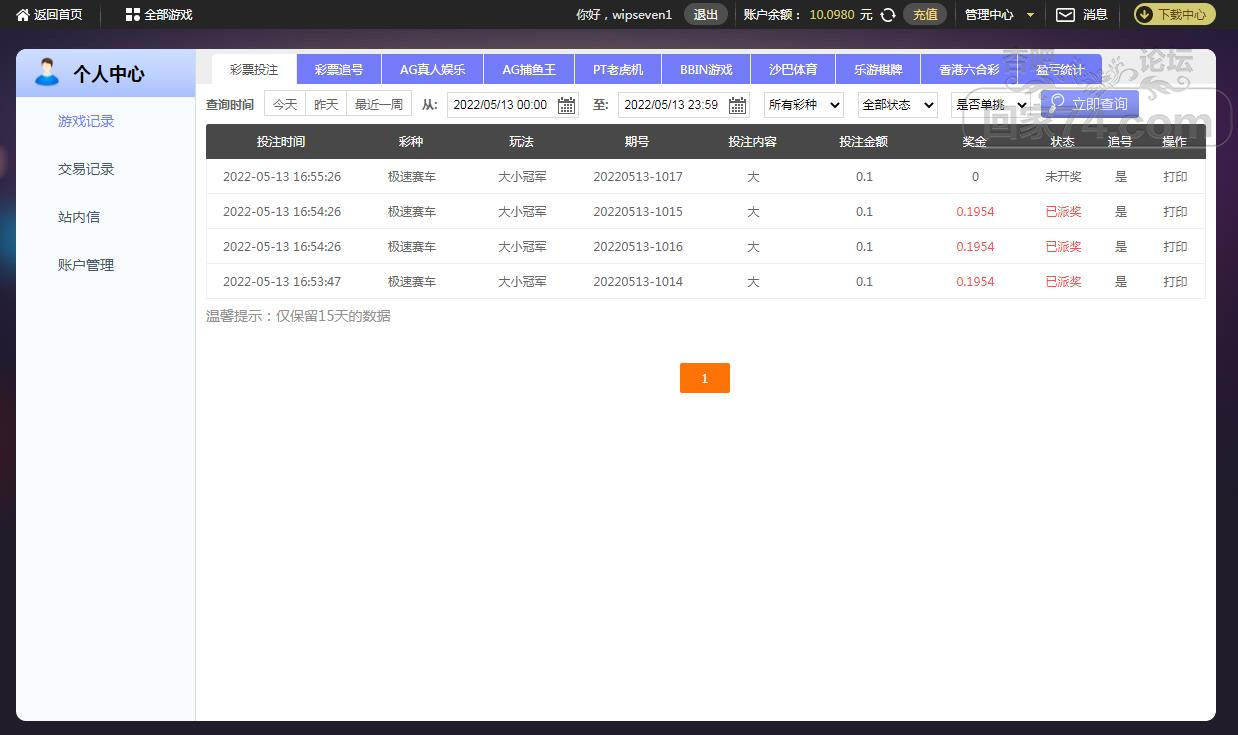1238x735 pixels.
Task: Expand the 所有彩种 dropdown
Action: (x=804, y=105)
